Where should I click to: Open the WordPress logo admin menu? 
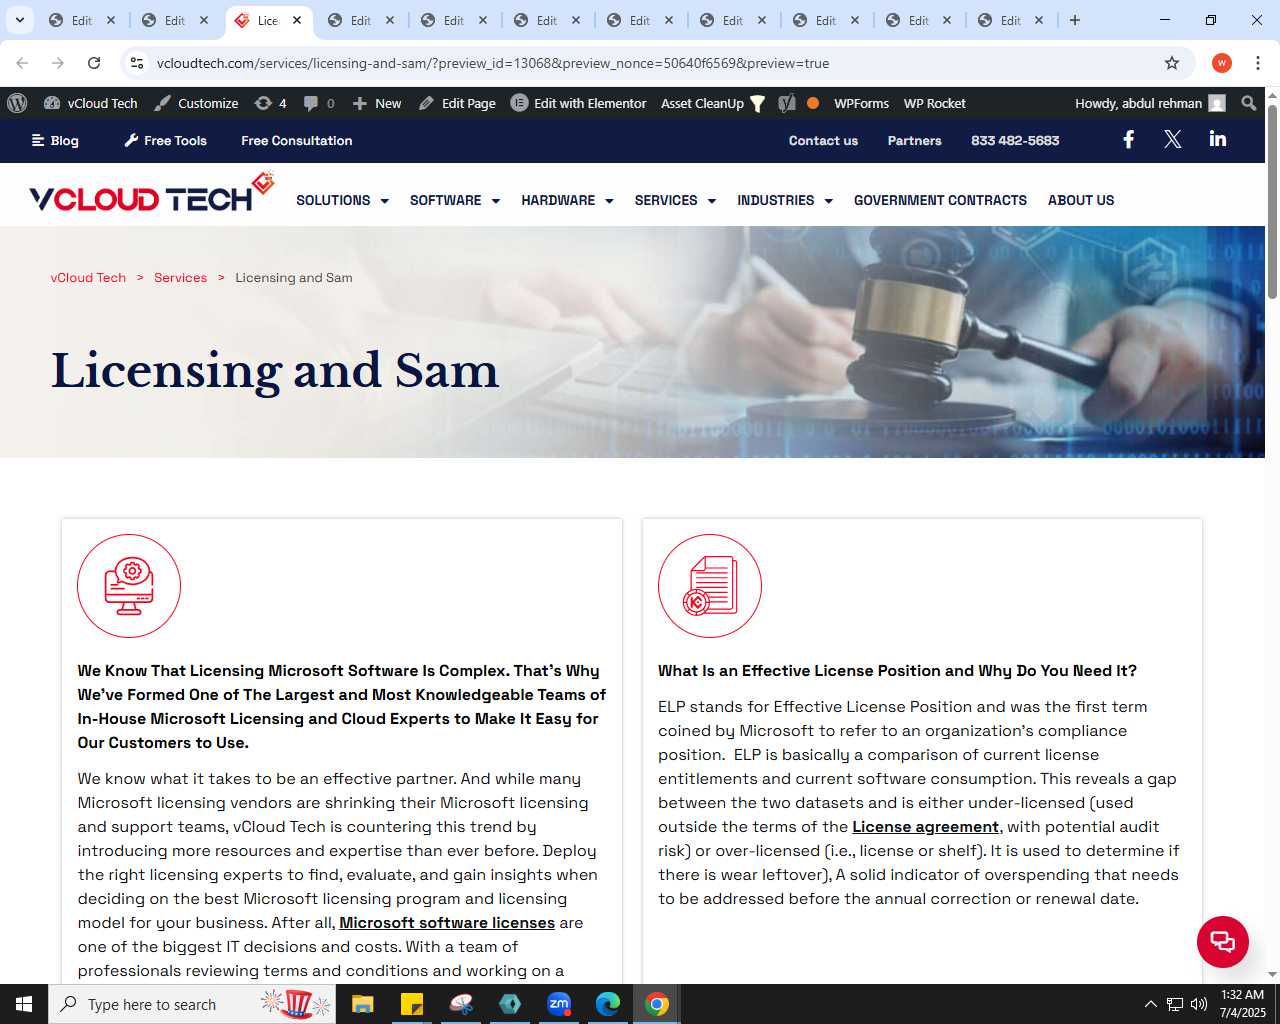(17, 103)
